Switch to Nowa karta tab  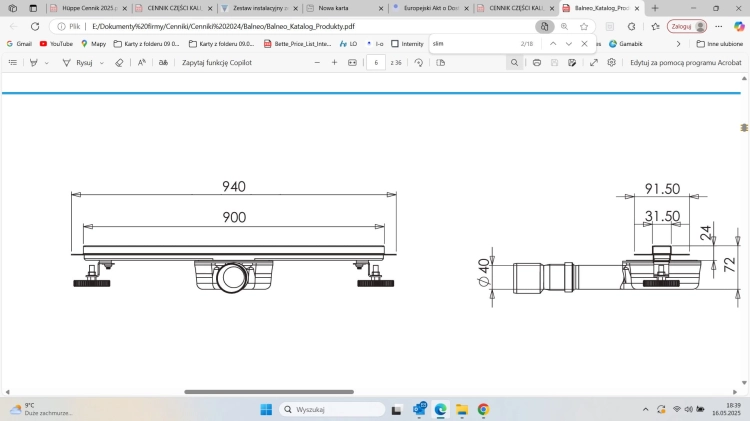tap(342, 8)
